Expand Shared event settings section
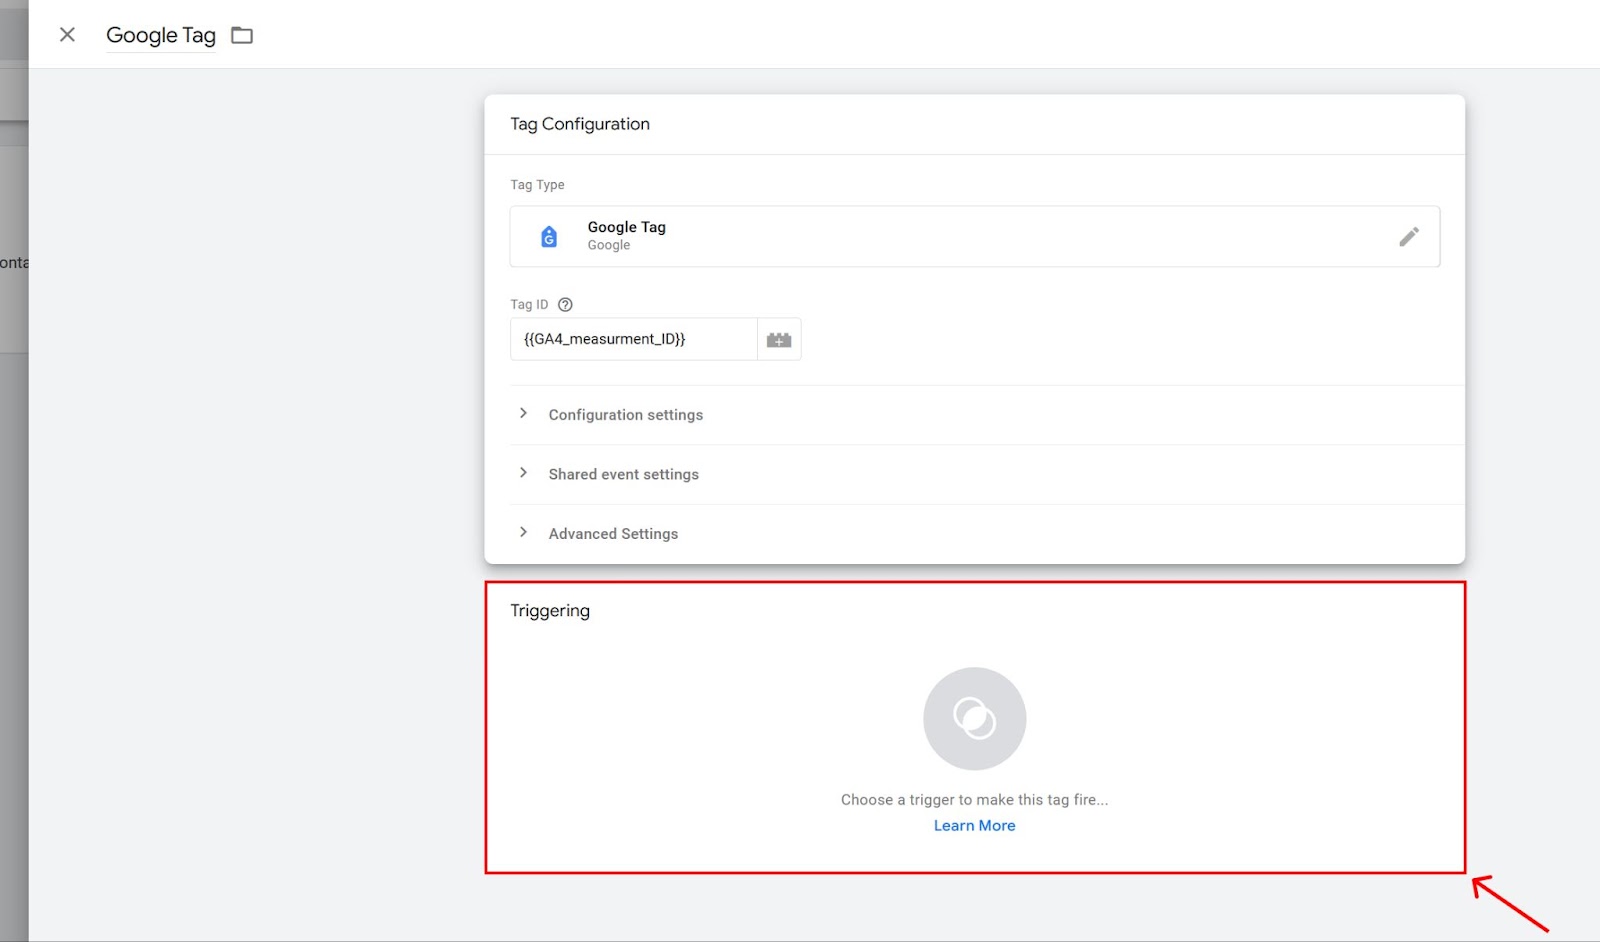 [x=623, y=474]
